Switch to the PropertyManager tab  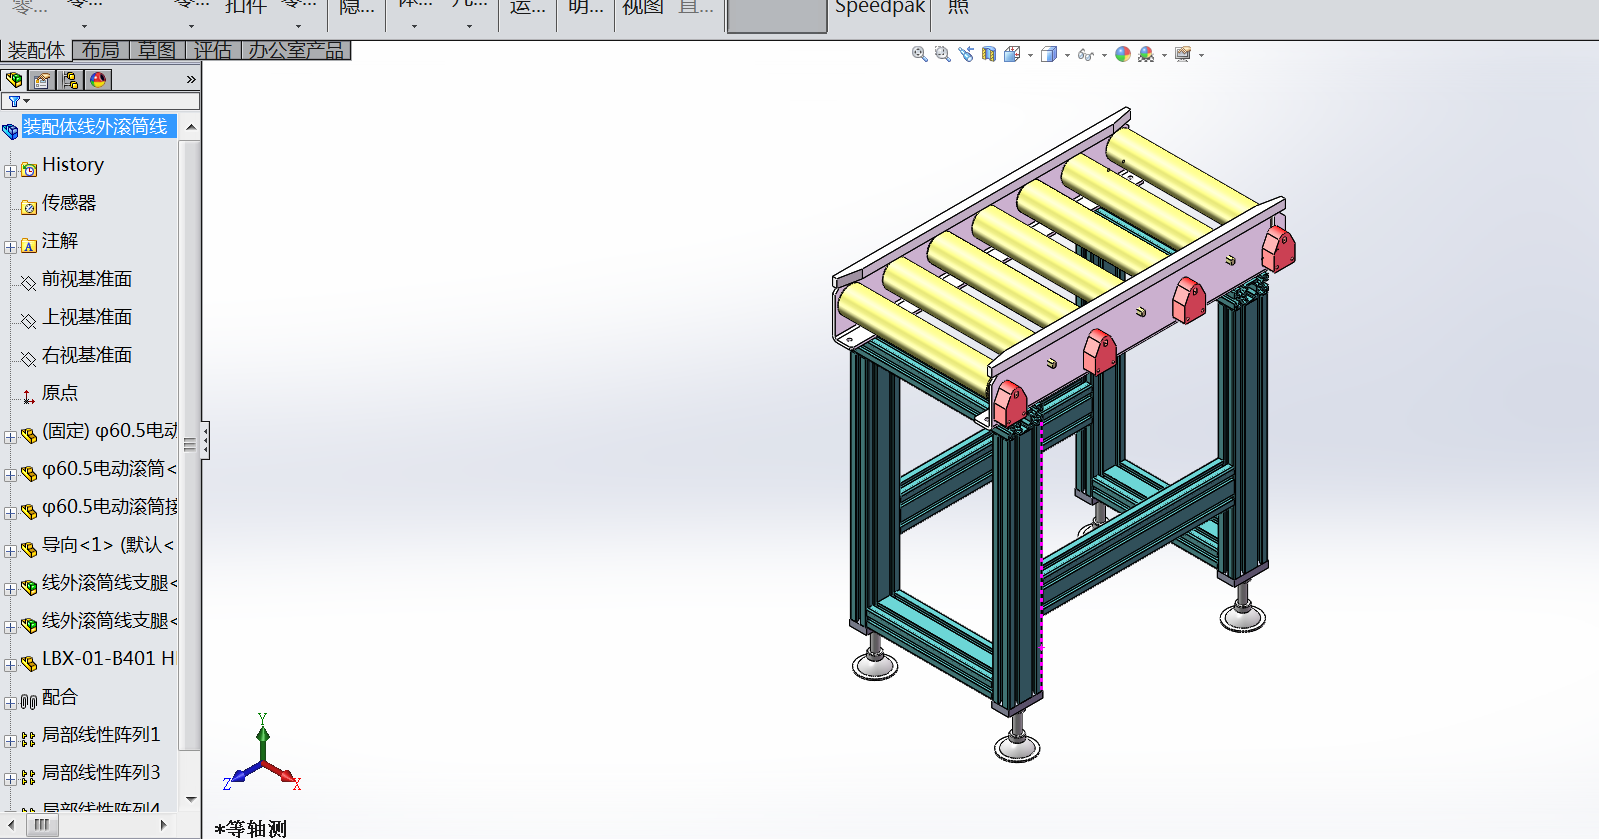42,80
